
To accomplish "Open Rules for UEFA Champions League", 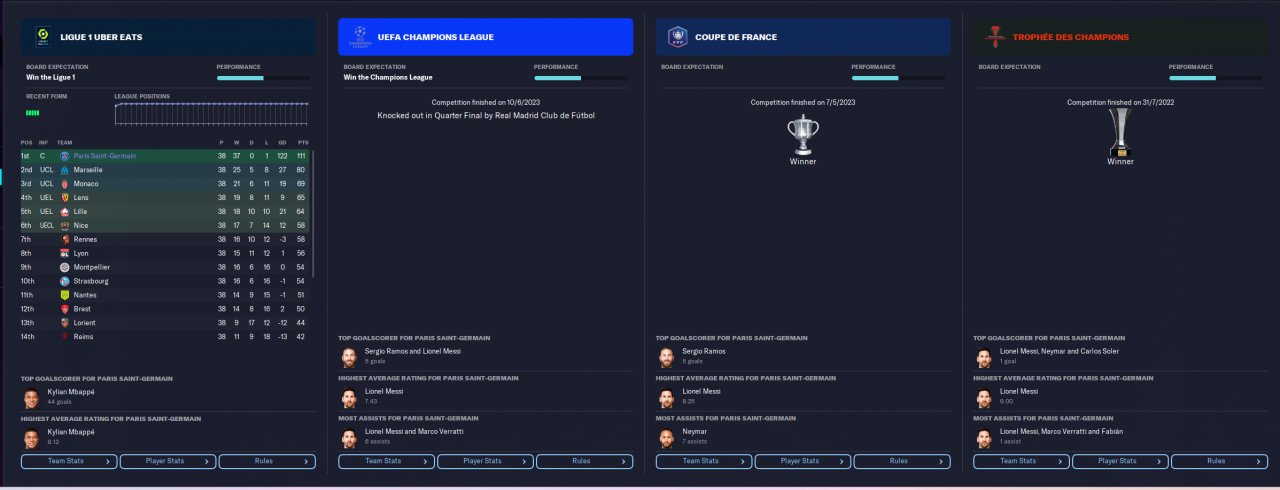I will click(x=584, y=461).
